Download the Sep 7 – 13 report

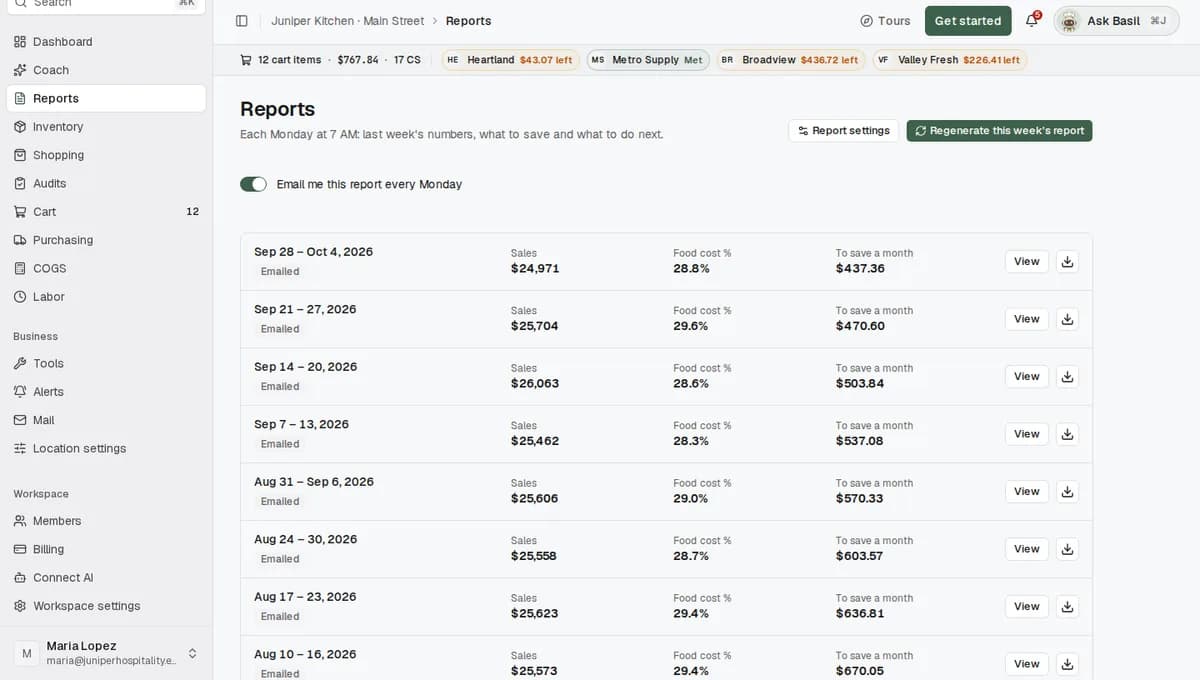1067,434
